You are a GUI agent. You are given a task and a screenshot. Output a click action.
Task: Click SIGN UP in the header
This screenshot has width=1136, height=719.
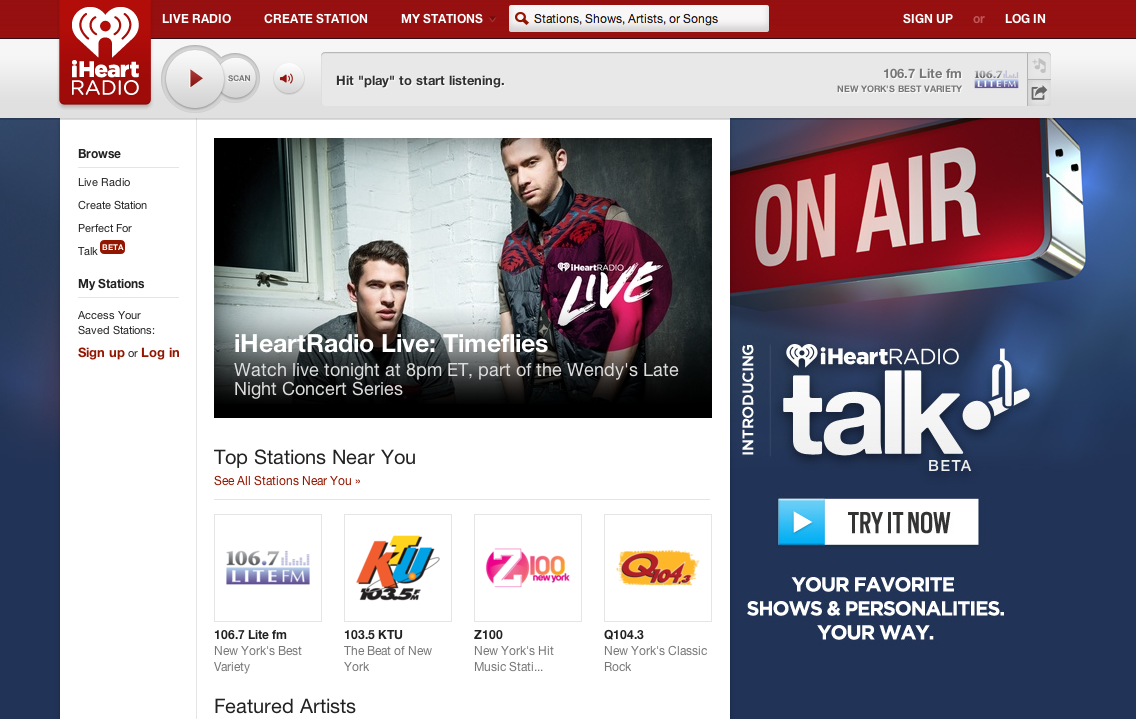coord(927,19)
